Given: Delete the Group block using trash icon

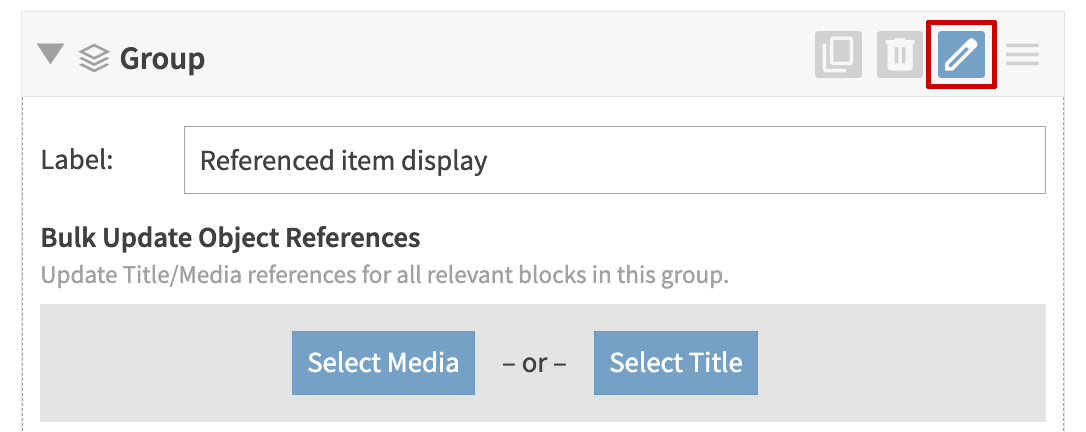Looking at the screenshot, I should click(900, 55).
